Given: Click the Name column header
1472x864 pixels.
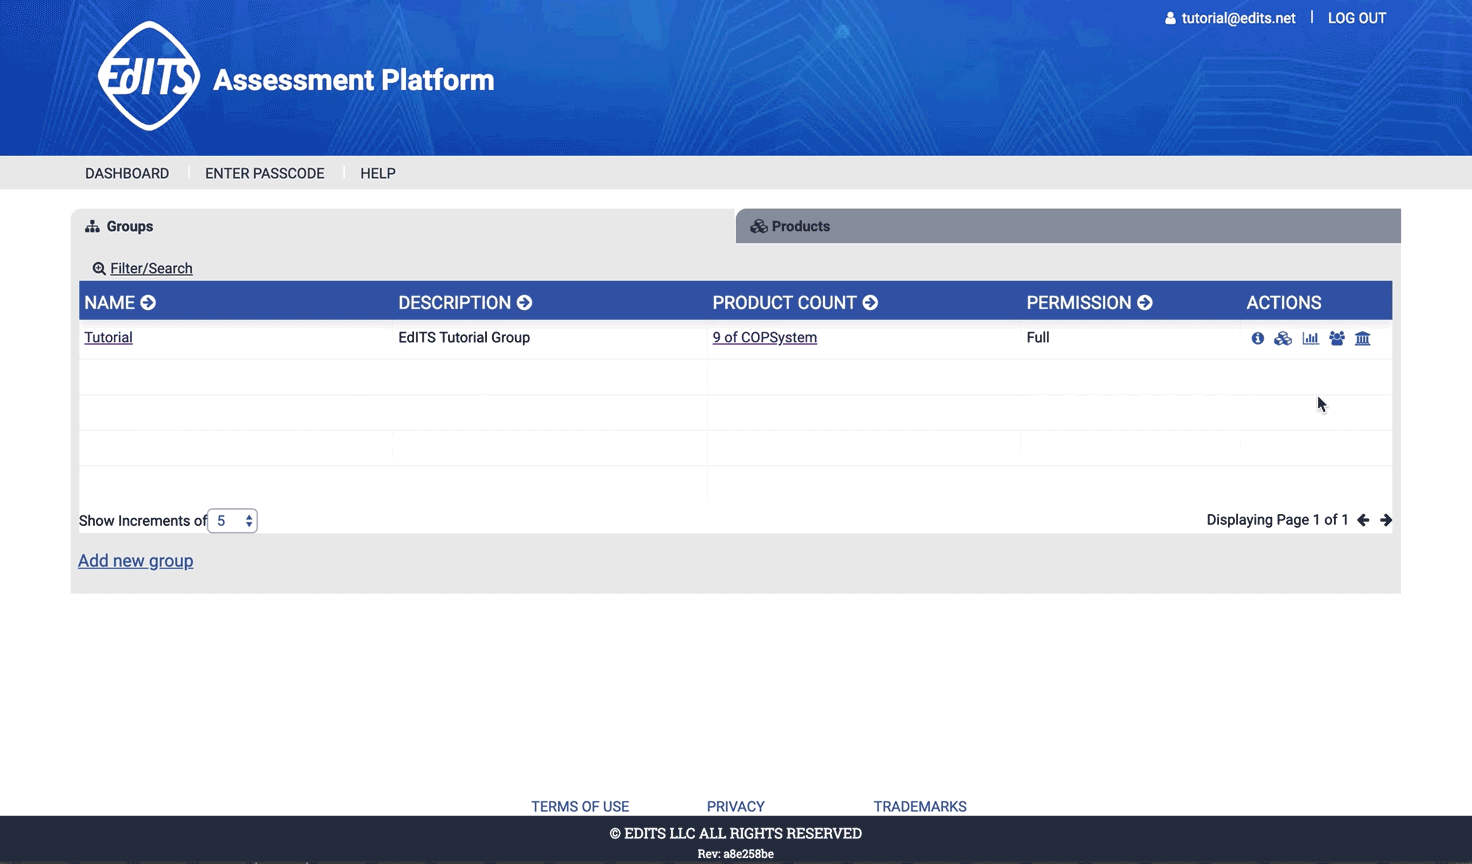Looking at the screenshot, I should tap(110, 303).
